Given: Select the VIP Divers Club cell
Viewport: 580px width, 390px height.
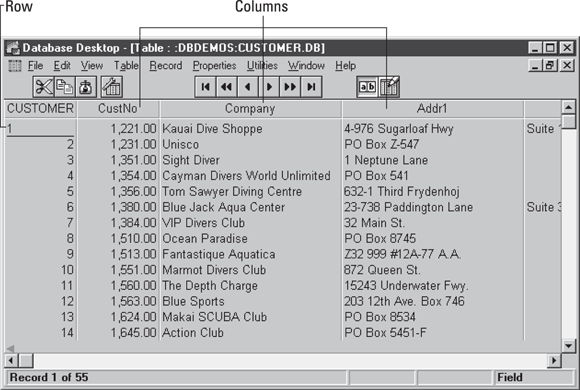Looking at the screenshot, I should (x=250, y=223).
